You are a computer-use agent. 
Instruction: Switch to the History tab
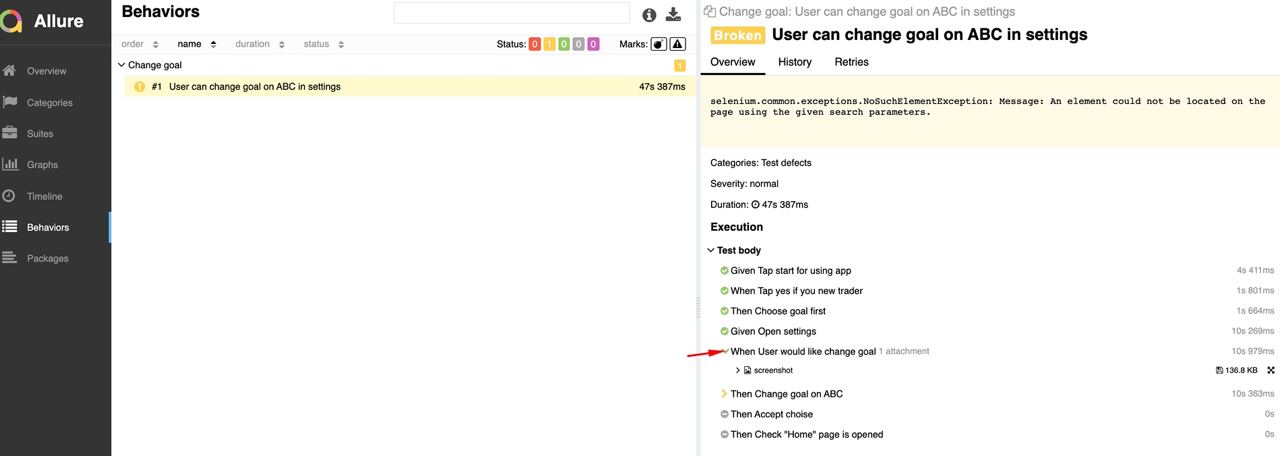[795, 62]
